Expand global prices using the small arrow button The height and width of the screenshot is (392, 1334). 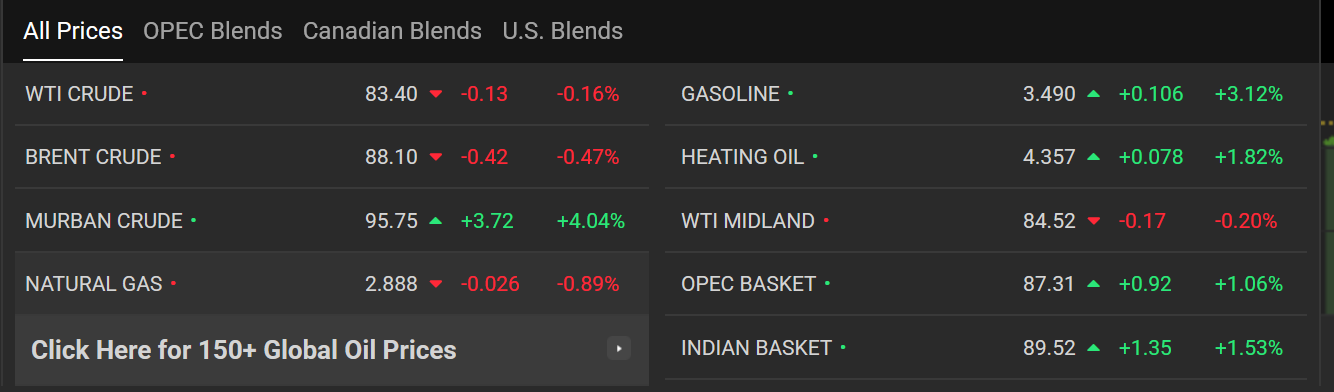(x=619, y=349)
